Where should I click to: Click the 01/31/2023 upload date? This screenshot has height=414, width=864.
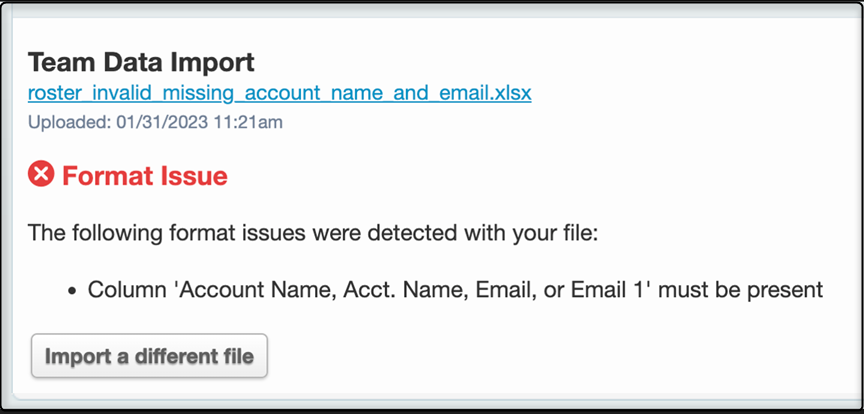point(151,123)
